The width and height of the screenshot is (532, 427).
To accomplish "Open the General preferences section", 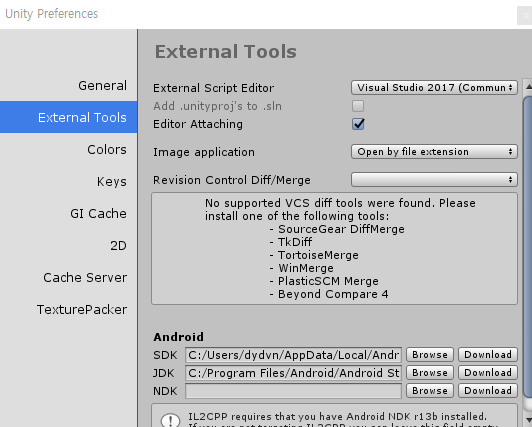I will (102, 85).
